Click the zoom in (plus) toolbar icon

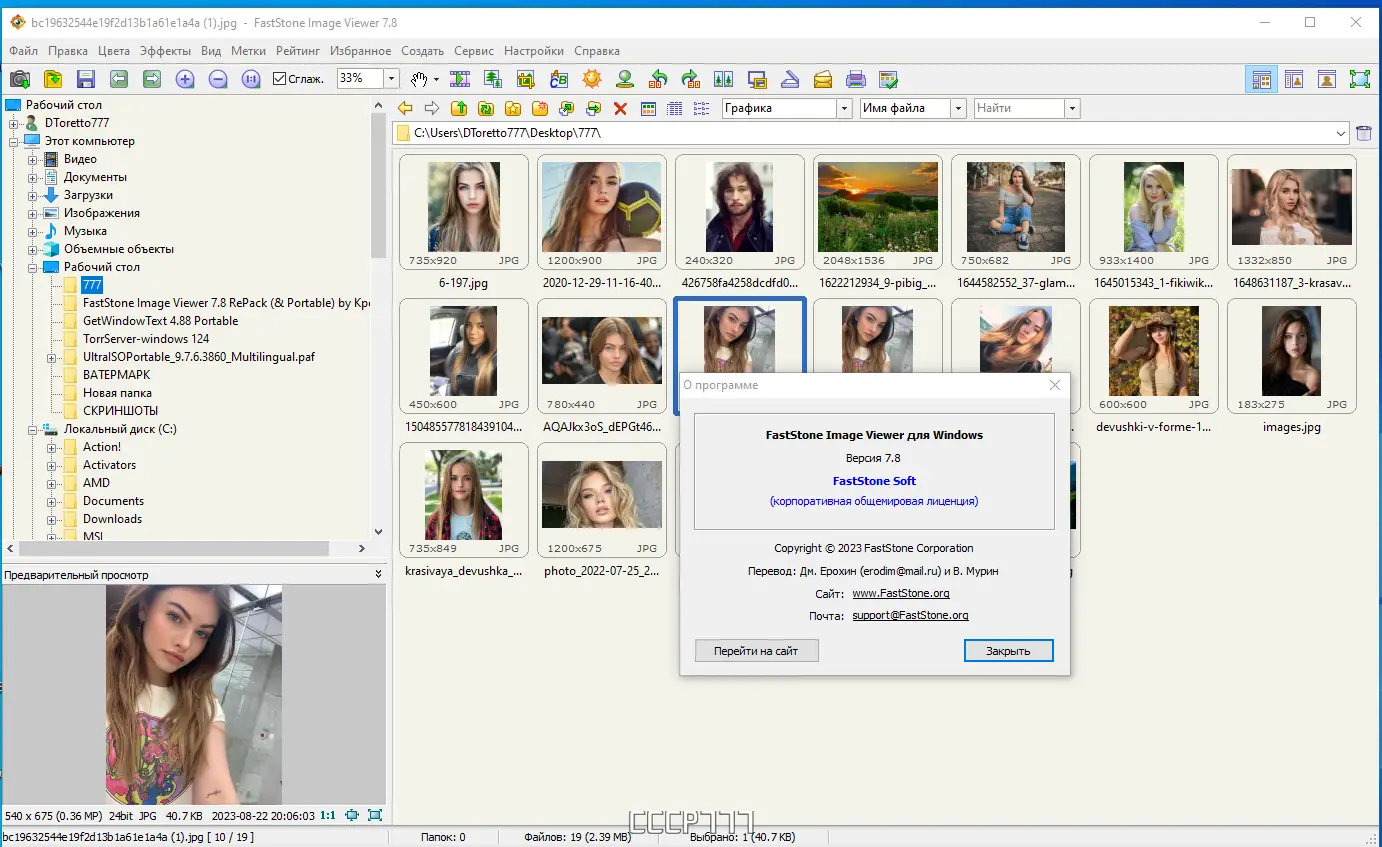pyautogui.click(x=184, y=79)
